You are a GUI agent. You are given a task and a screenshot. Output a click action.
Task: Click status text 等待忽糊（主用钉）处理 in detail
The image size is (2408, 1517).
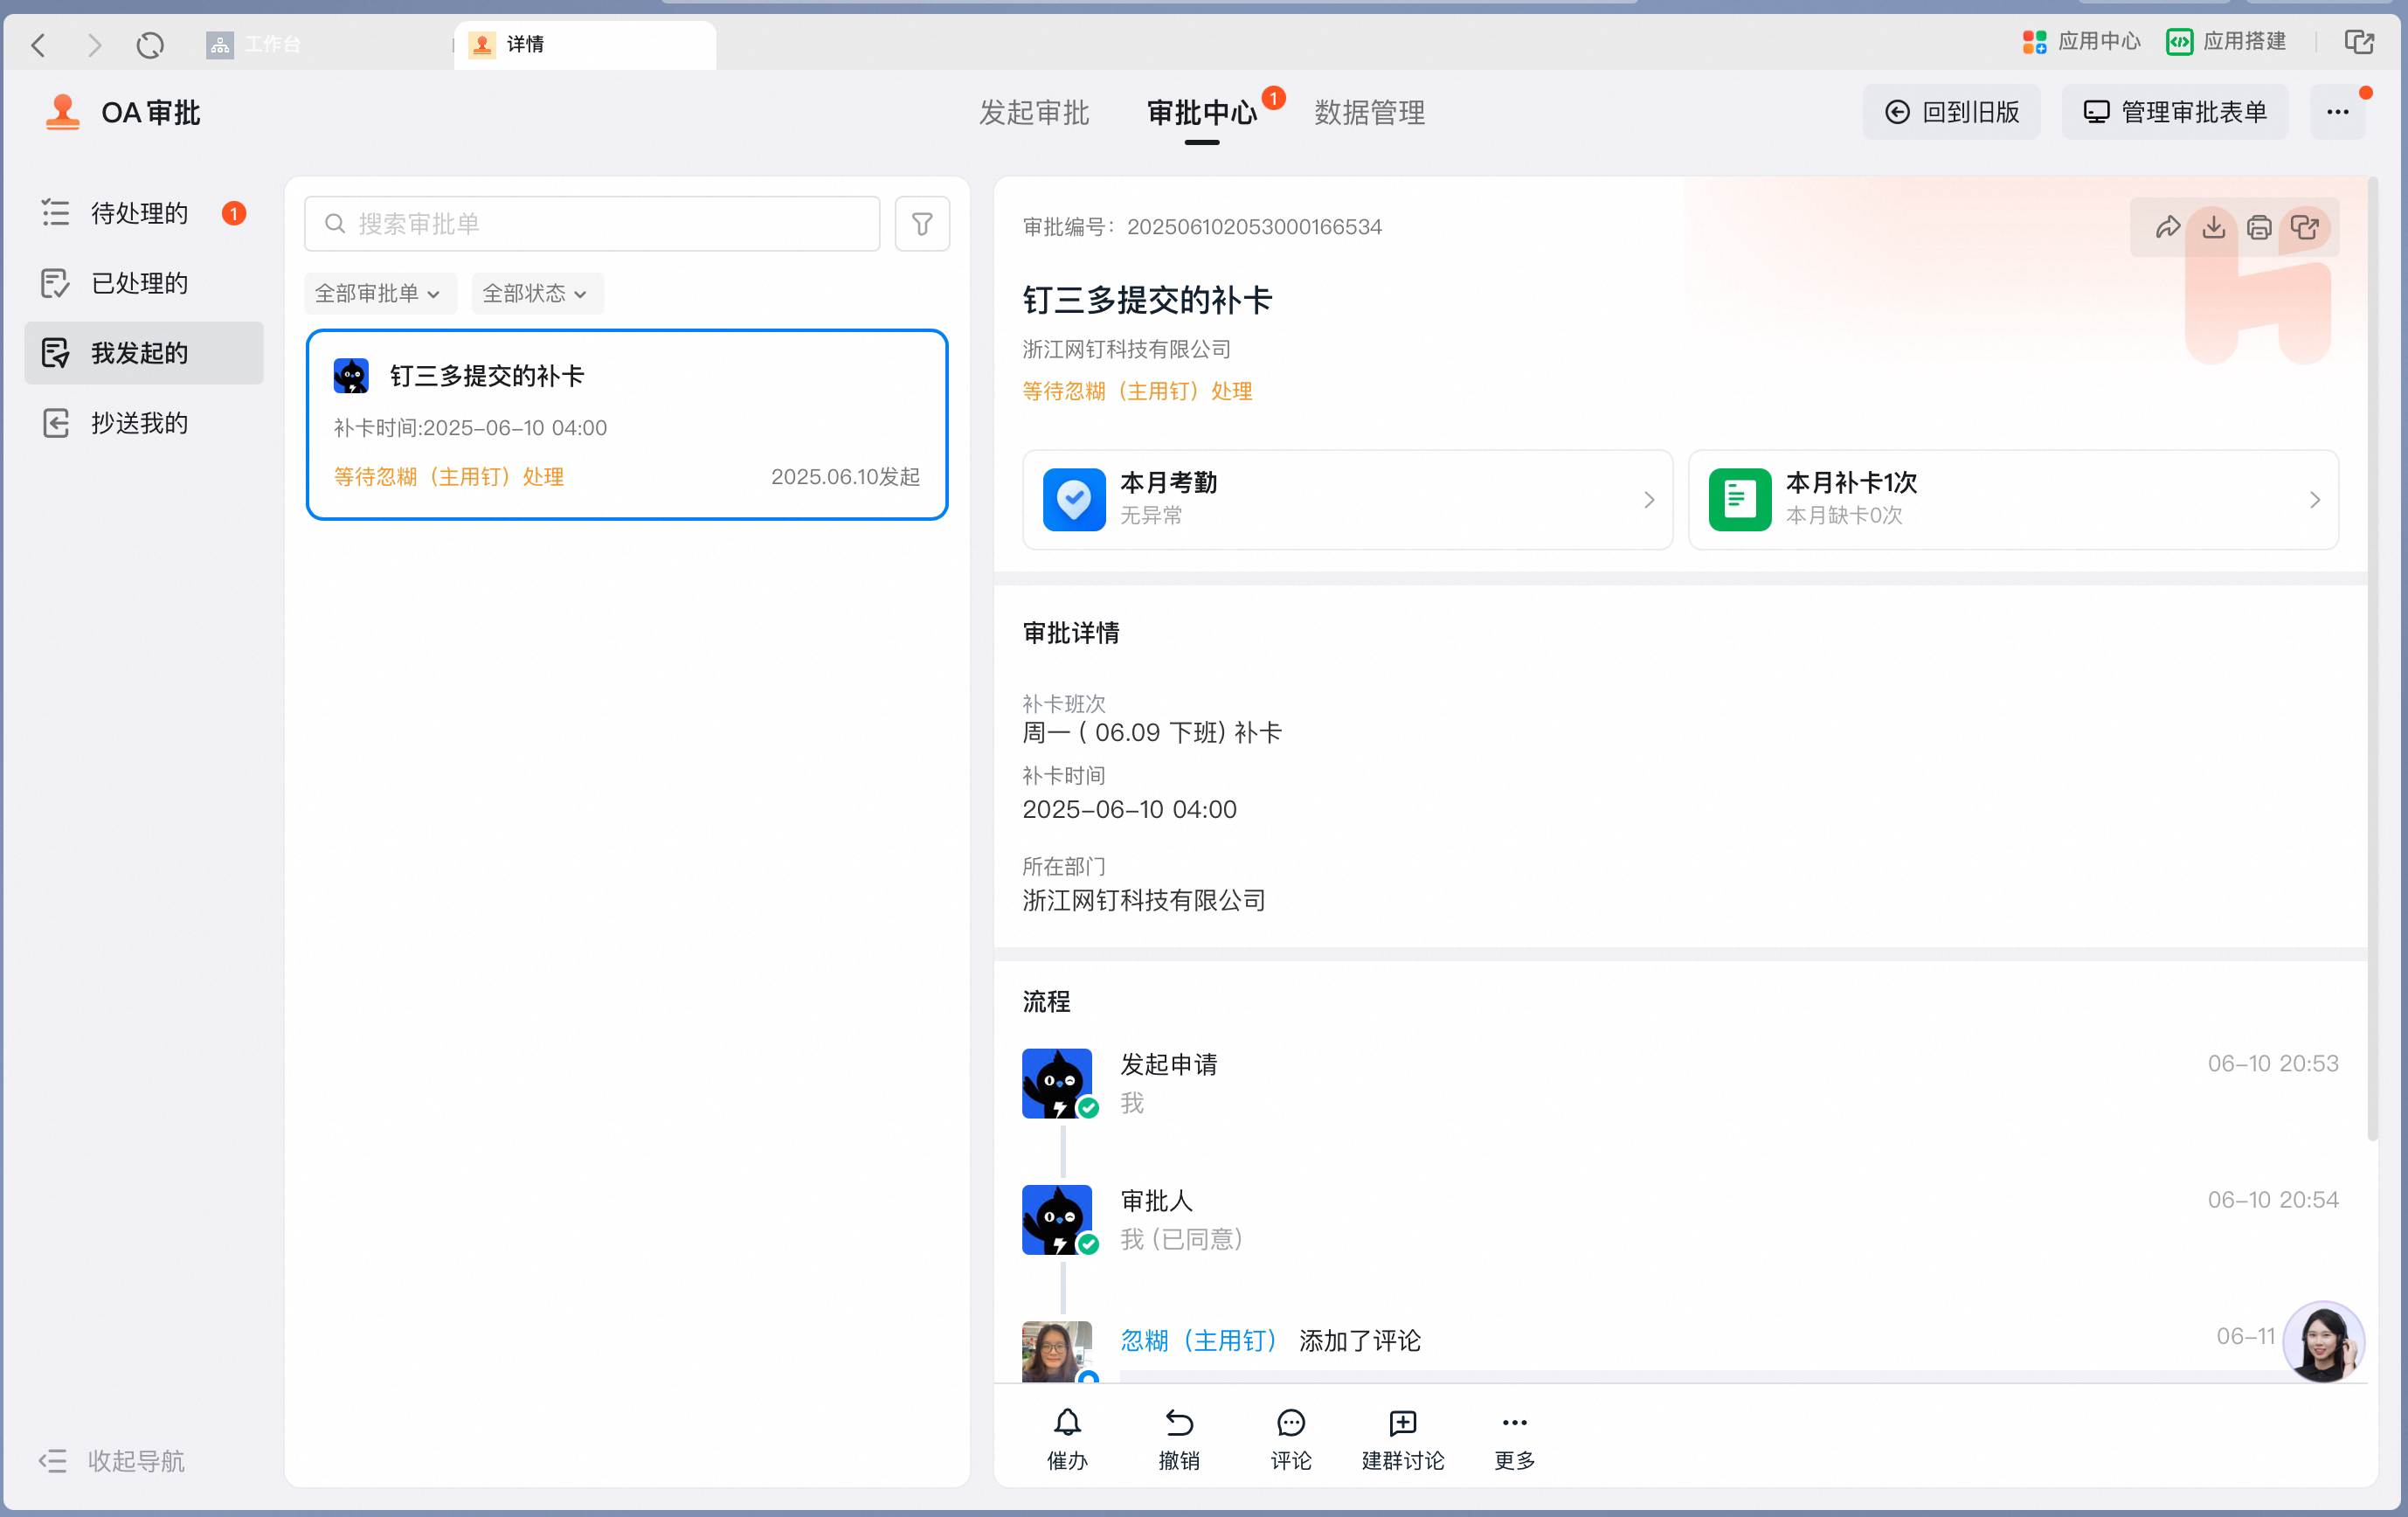pos(1137,391)
